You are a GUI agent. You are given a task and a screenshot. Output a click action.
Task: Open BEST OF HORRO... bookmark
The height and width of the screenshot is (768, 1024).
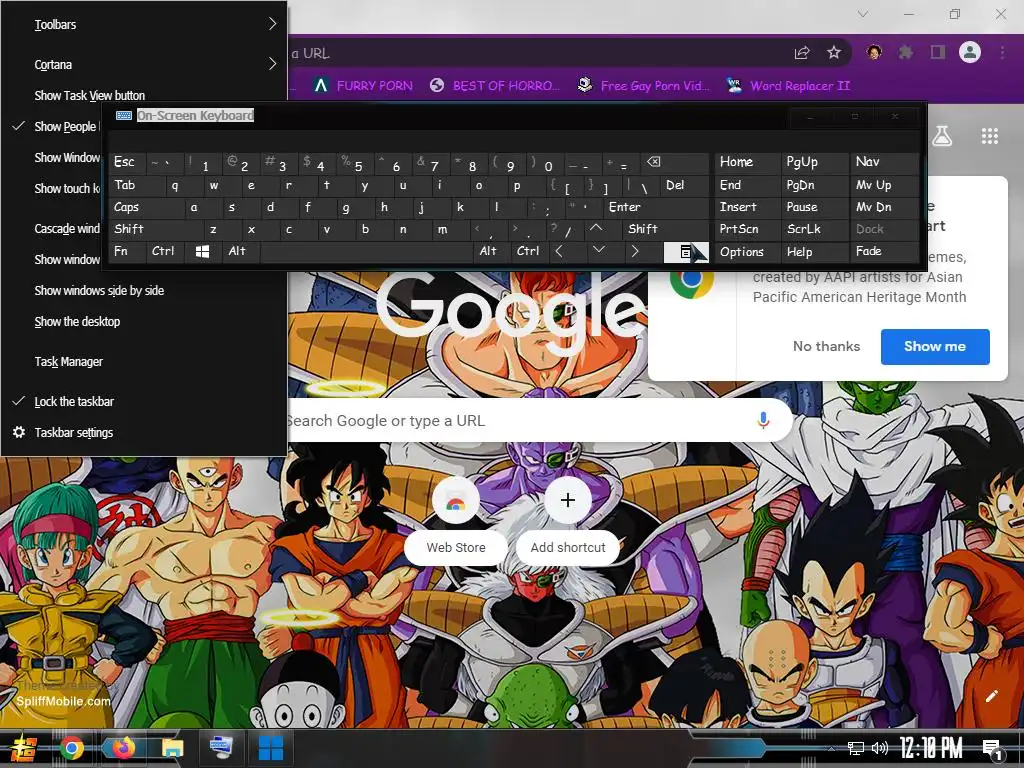pyautogui.click(x=495, y=86)
